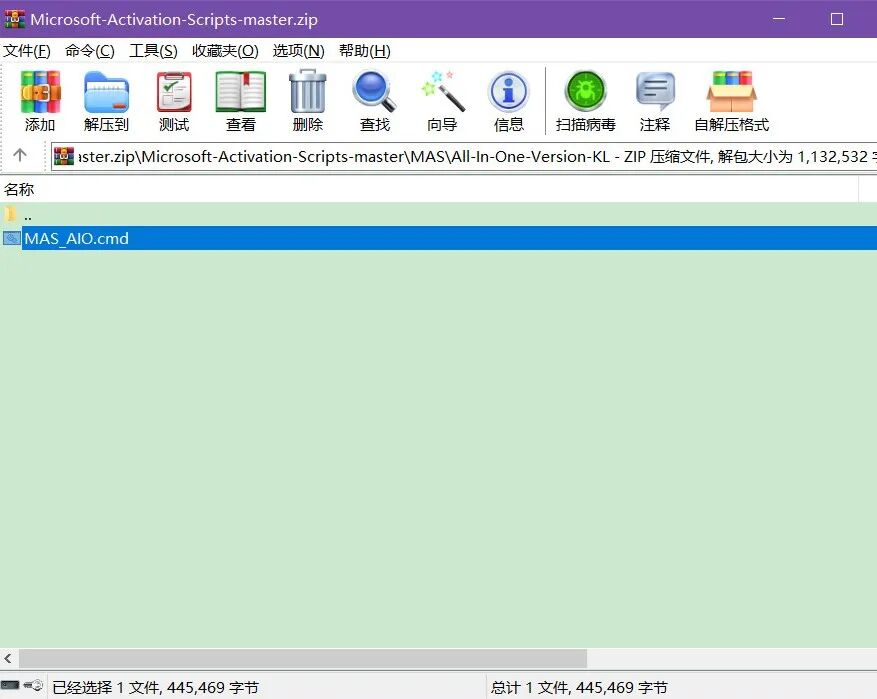Select the MAS_AIO.cmd file
The width and height of the screenshot is (877, 699).
click(438, 238)
